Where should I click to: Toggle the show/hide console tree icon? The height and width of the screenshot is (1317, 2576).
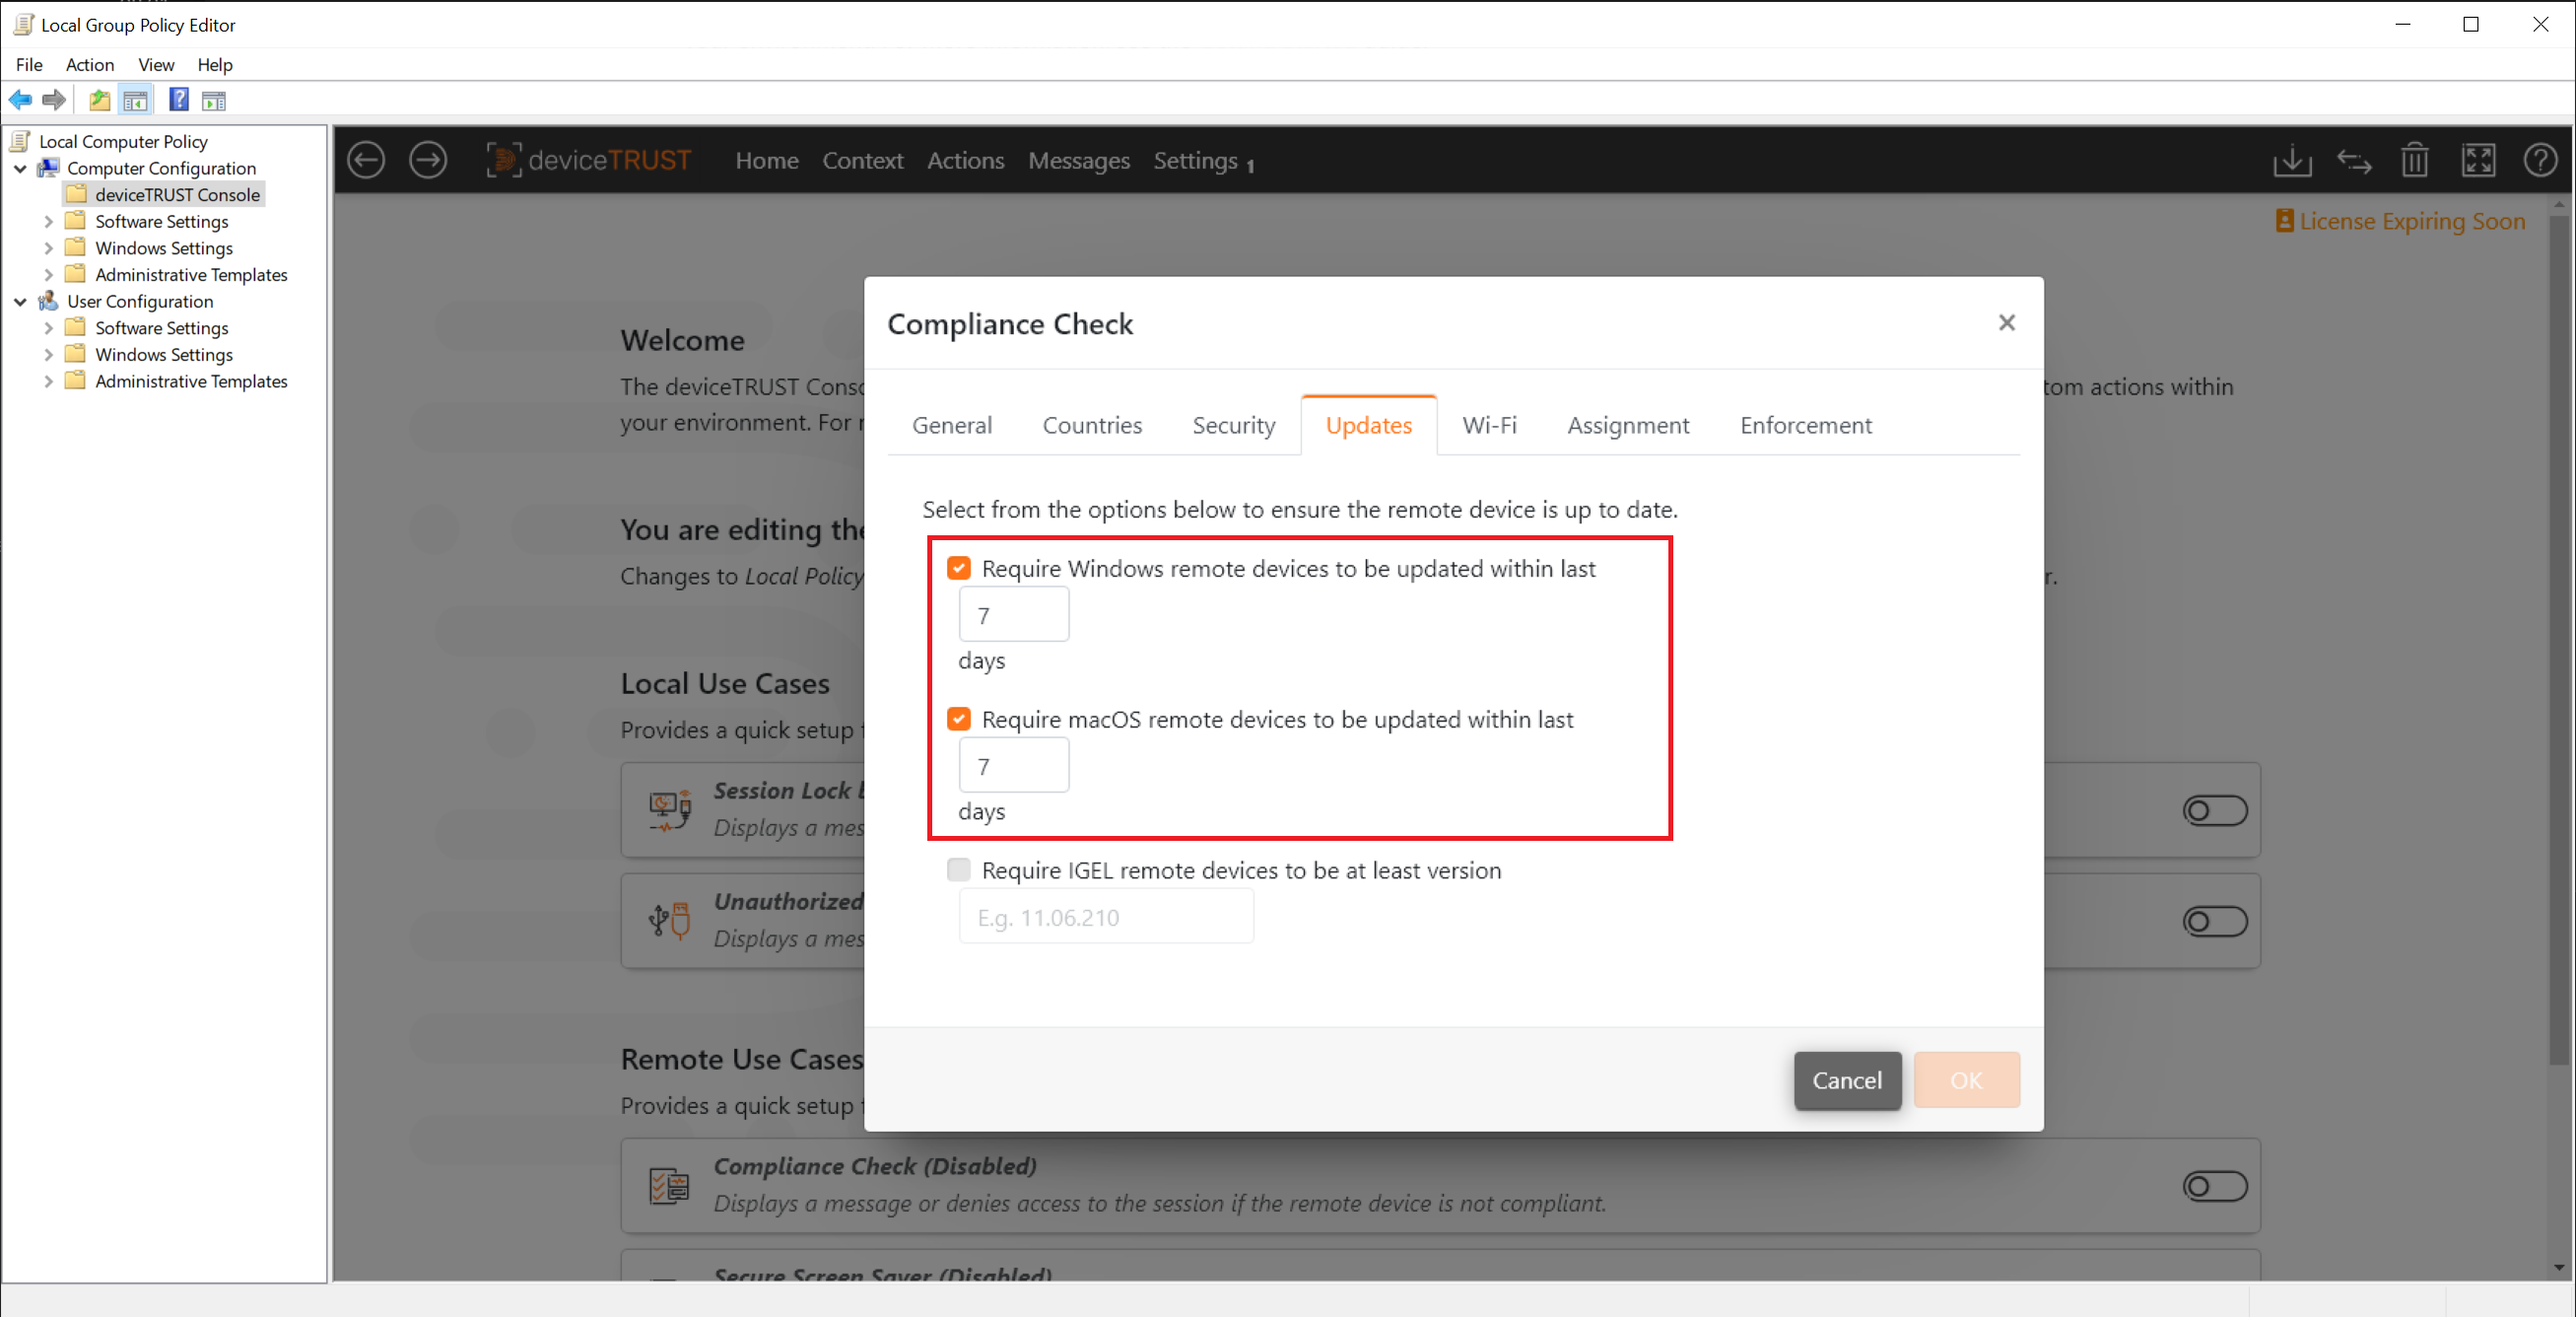click(x=136, y=99)
